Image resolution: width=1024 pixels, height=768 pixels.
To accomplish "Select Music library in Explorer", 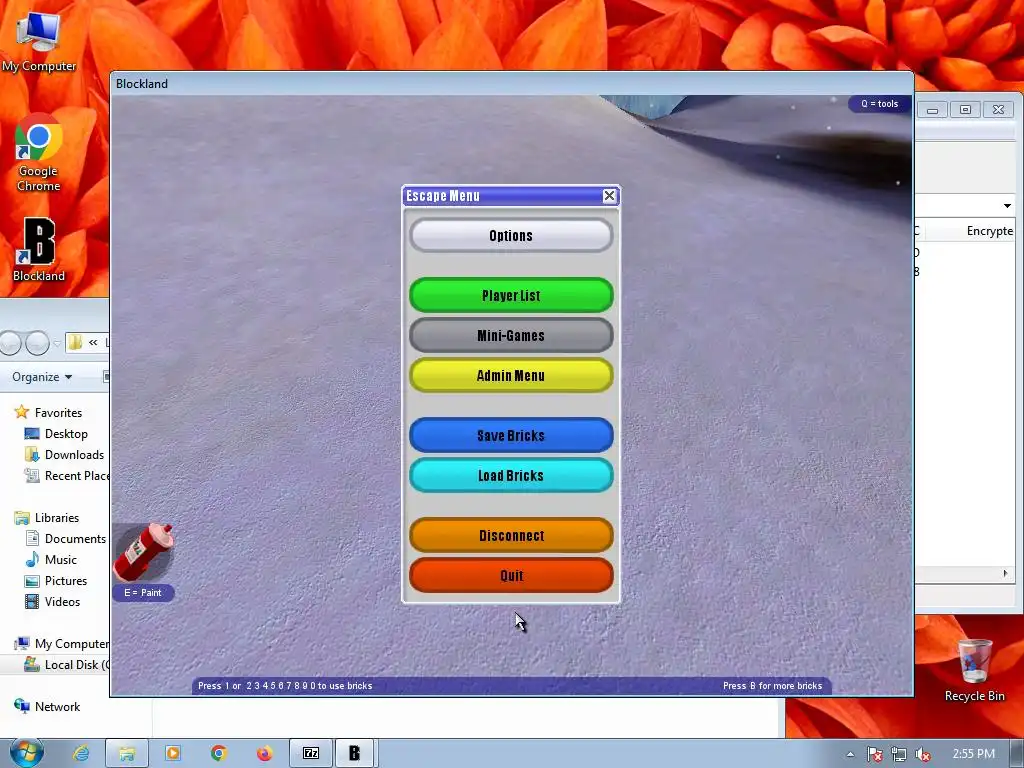I will point(61,560).
